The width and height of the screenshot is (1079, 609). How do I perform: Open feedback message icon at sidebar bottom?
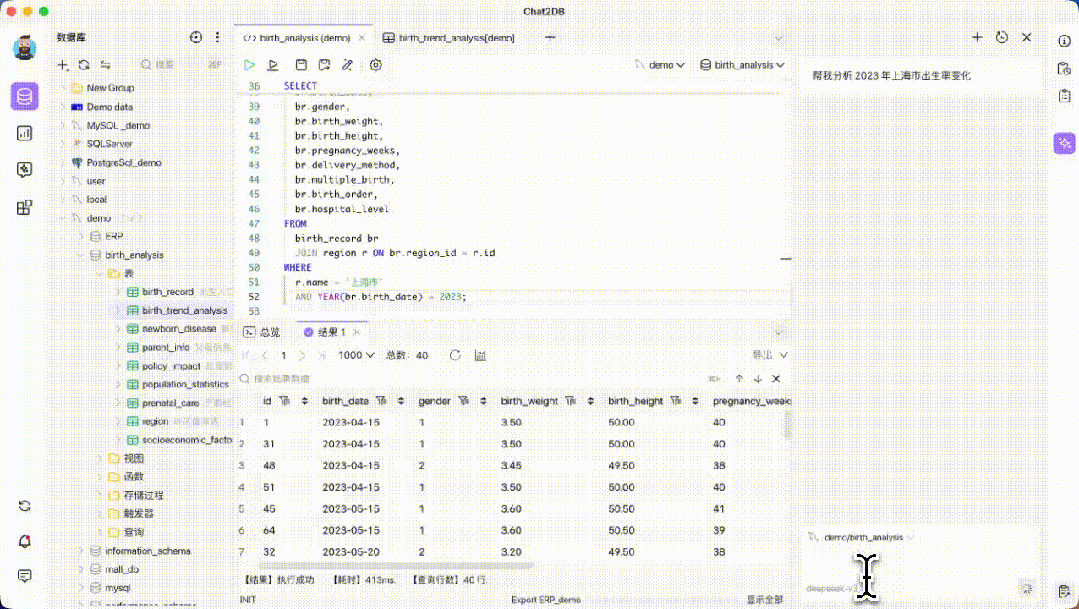point(25,576)
